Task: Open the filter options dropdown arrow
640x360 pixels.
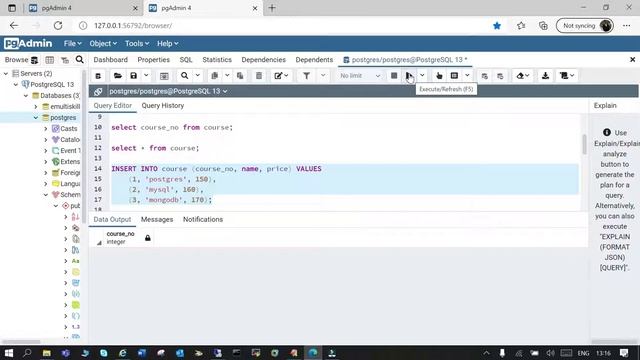Action: coord(323,76)
